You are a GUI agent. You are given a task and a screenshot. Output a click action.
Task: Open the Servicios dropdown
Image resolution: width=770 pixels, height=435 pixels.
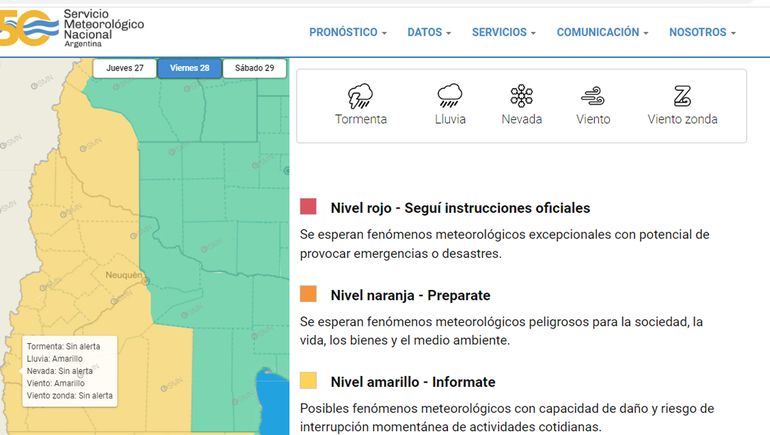(x=503, y=33)
